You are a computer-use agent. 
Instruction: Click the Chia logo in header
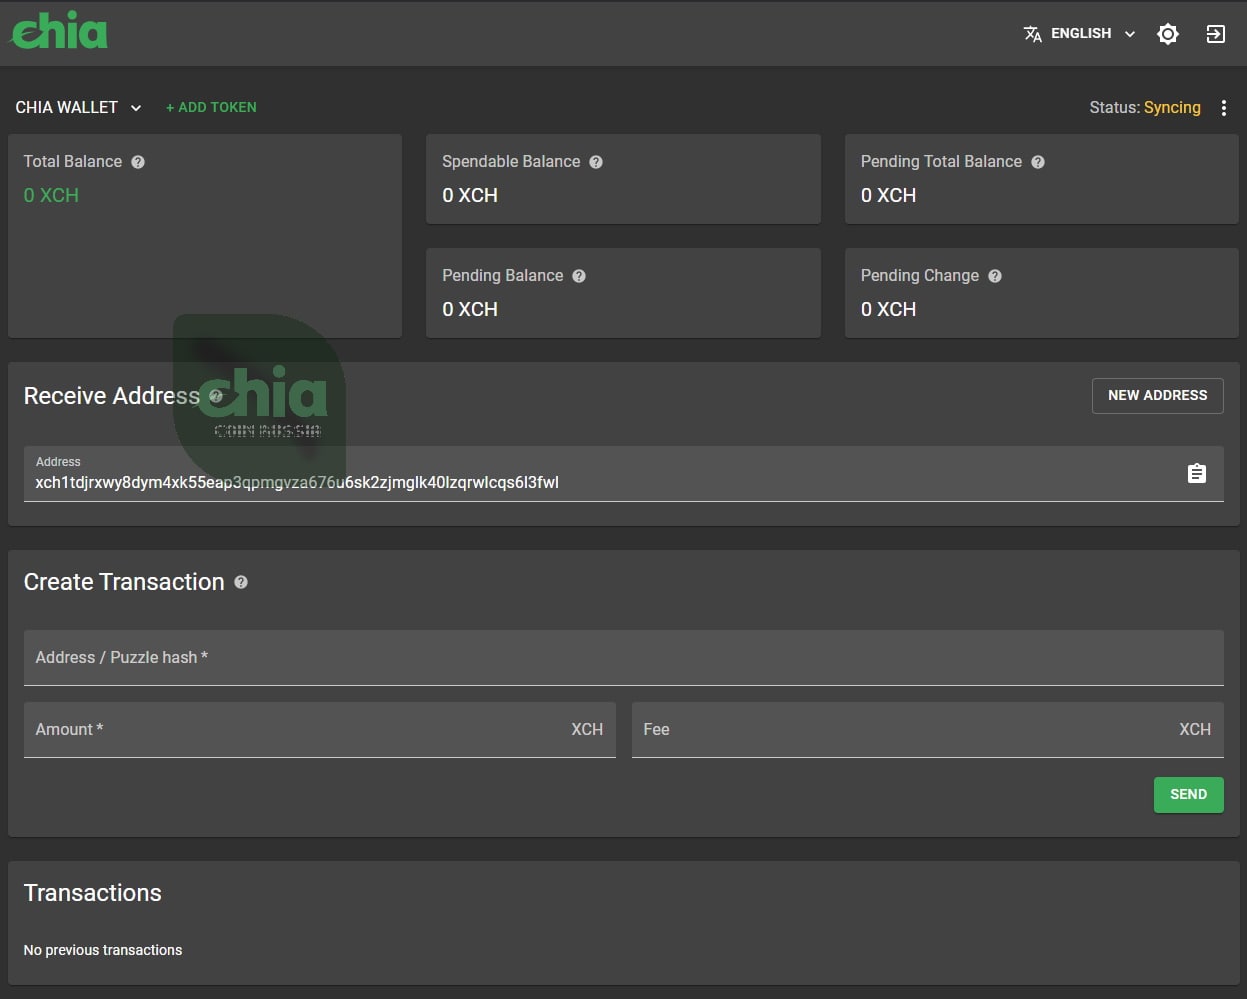tap(59, 32)
